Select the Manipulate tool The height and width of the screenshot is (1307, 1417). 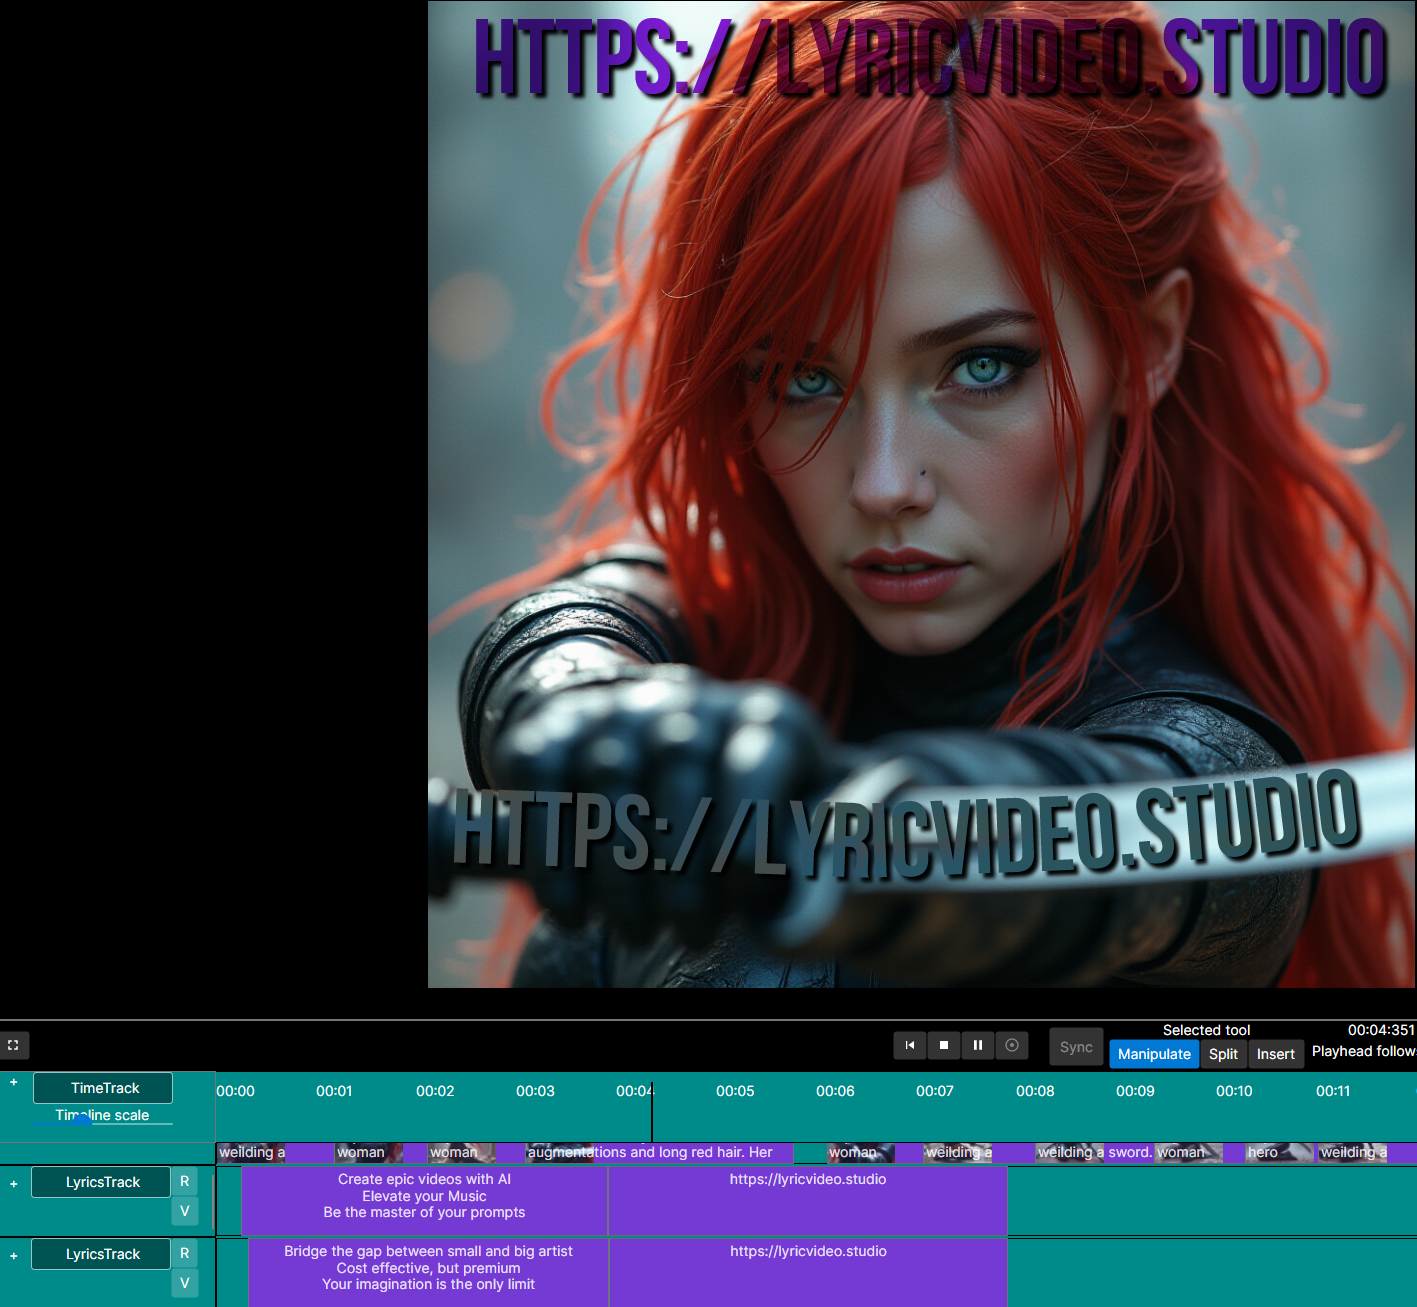(1154, 1054)
